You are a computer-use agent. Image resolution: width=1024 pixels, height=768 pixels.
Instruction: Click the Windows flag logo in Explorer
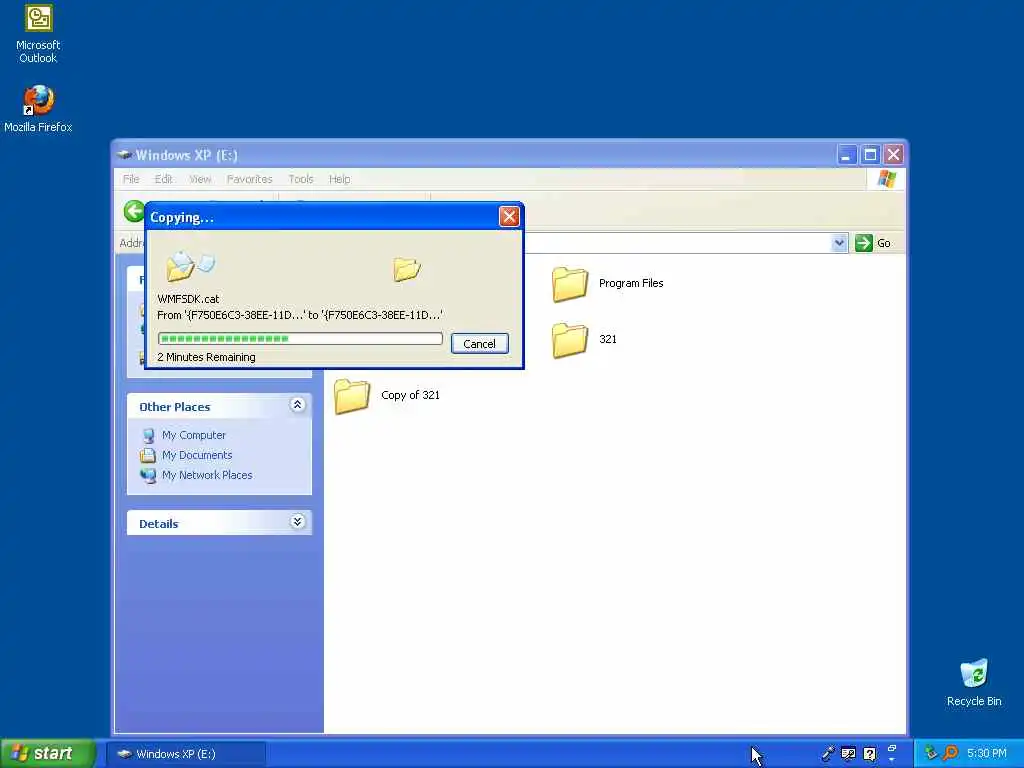point(886,178)
